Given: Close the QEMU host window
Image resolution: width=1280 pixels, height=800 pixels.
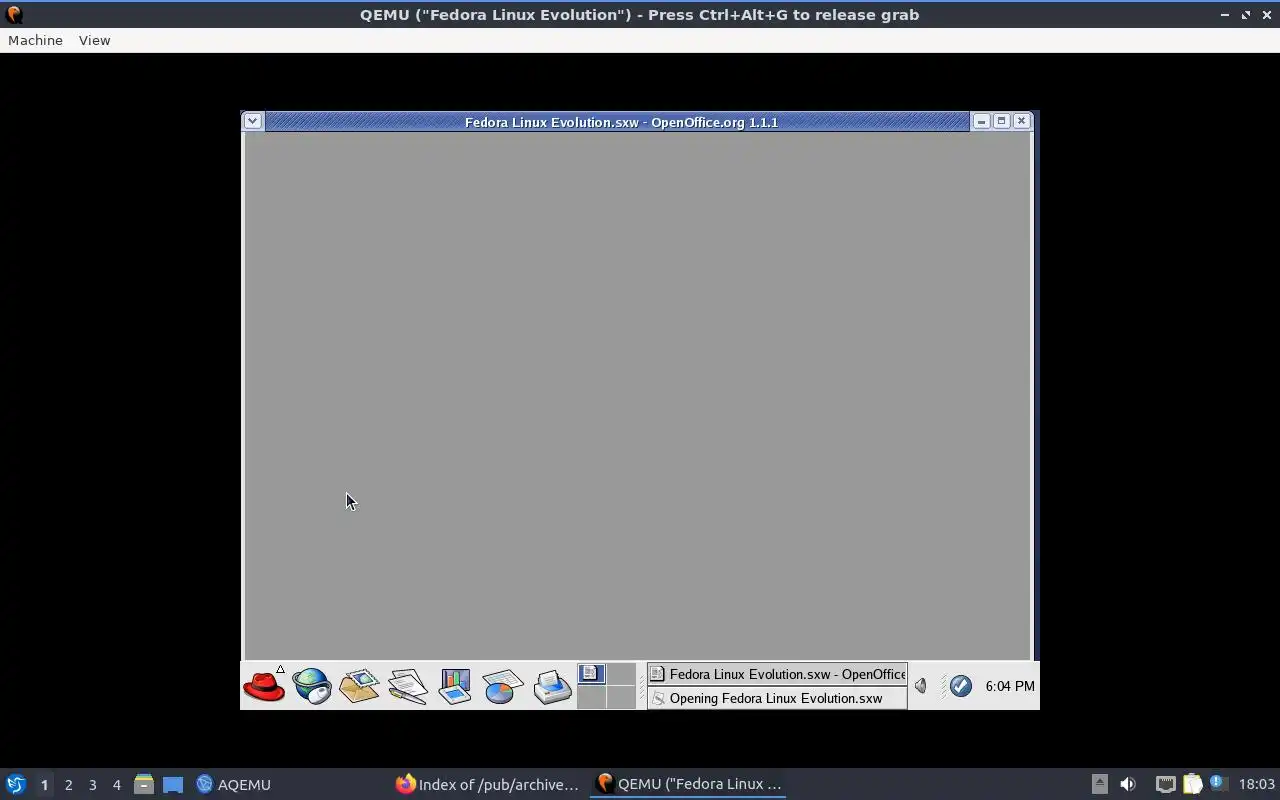Looking at the screenshot, I should pyautogui.click(x=1266, y=14).
